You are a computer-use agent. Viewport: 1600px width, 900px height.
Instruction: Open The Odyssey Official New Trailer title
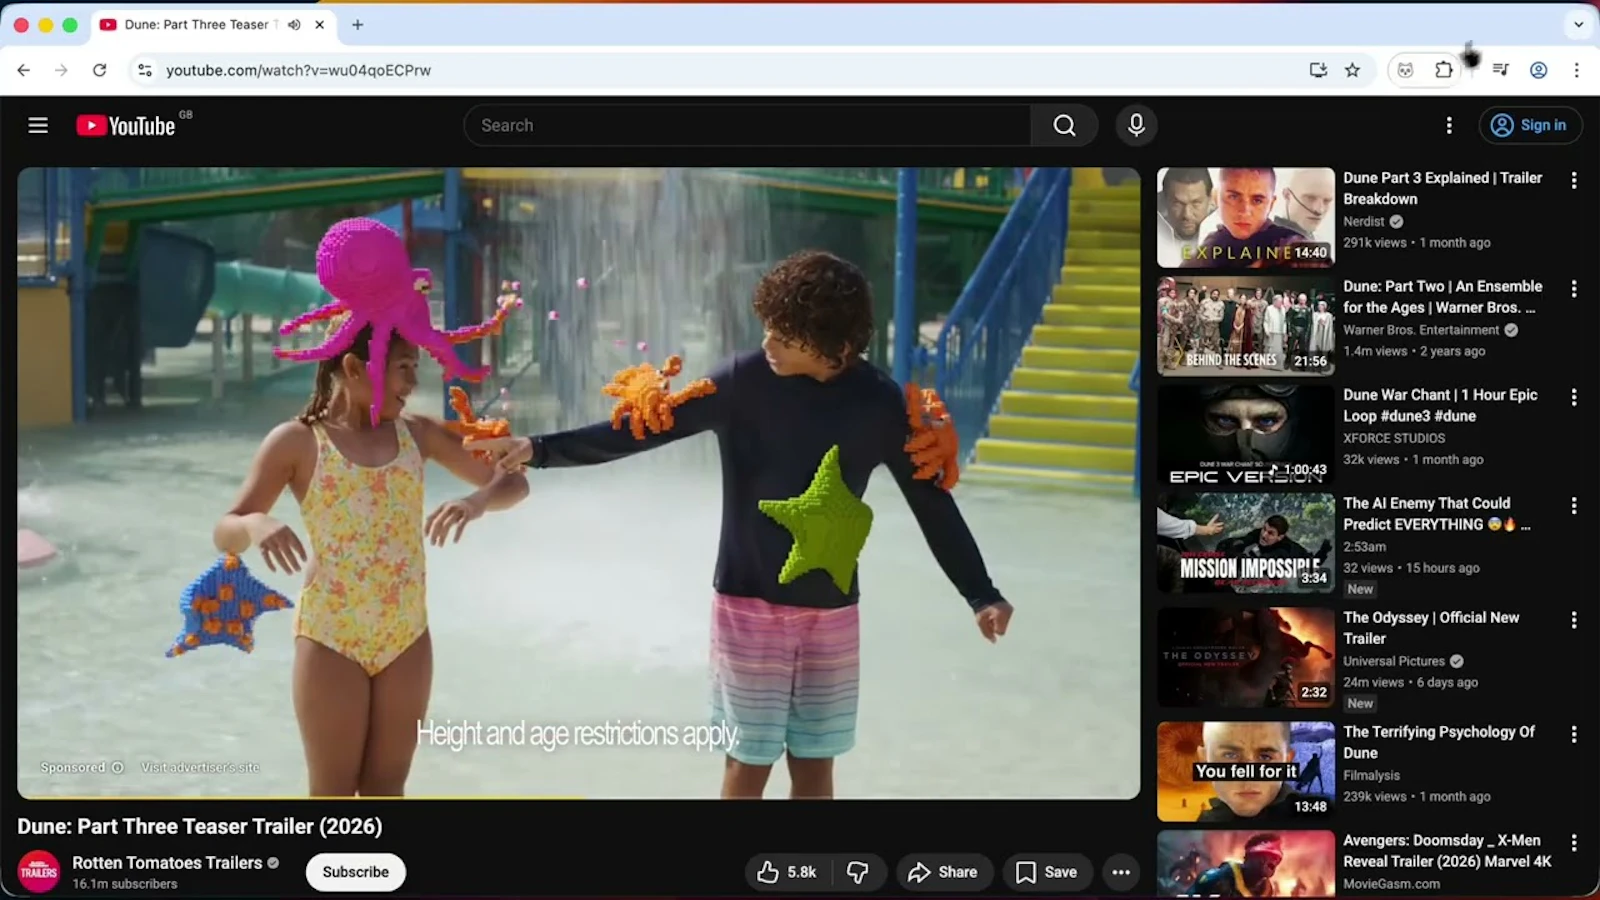[x=1431, y=628]
